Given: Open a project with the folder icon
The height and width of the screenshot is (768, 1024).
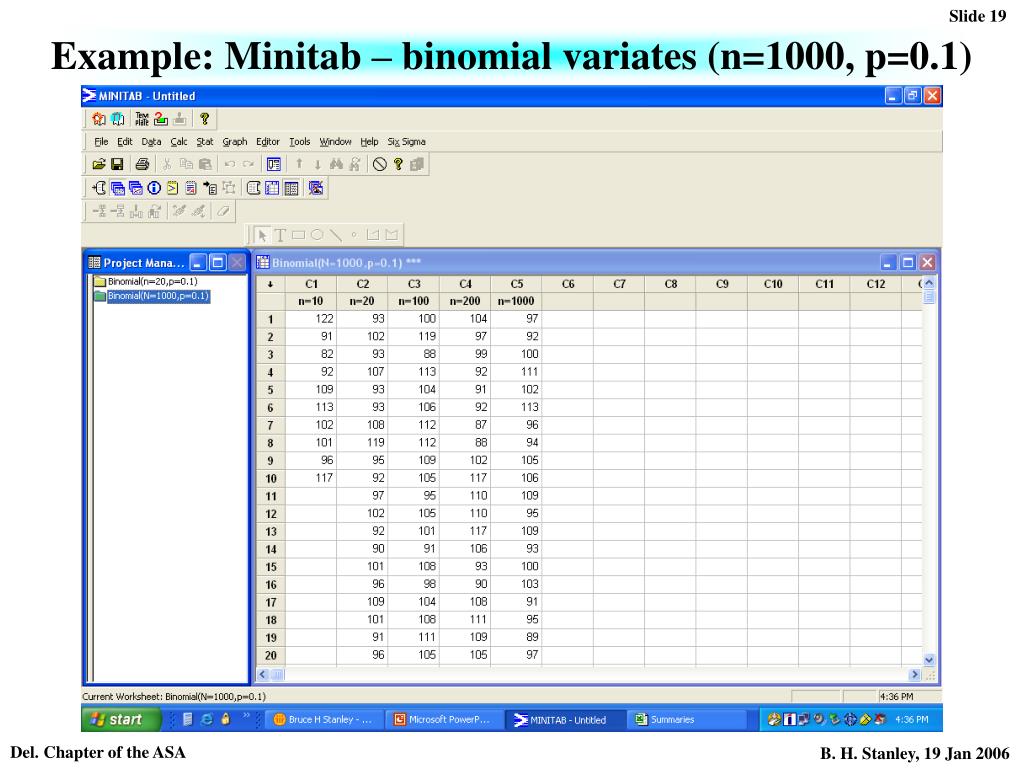Looking at the screenshot, I should pyautogui.click(x=99, y=165).
